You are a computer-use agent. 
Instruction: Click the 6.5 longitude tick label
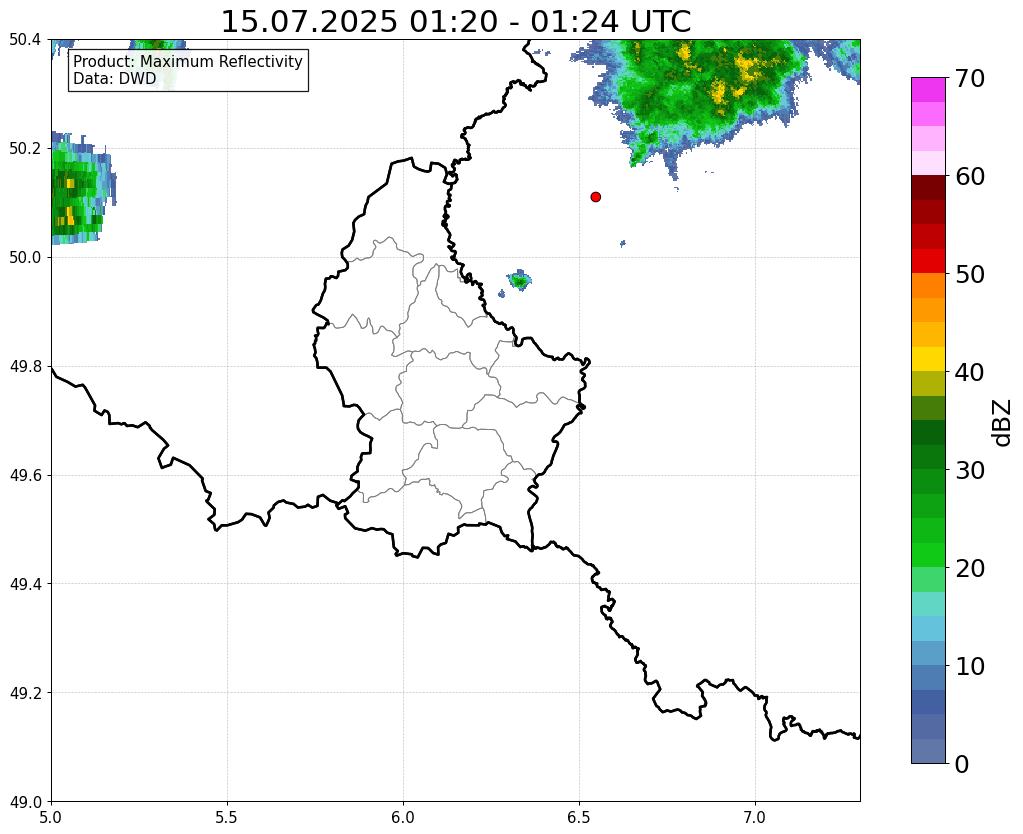[579, 817]
